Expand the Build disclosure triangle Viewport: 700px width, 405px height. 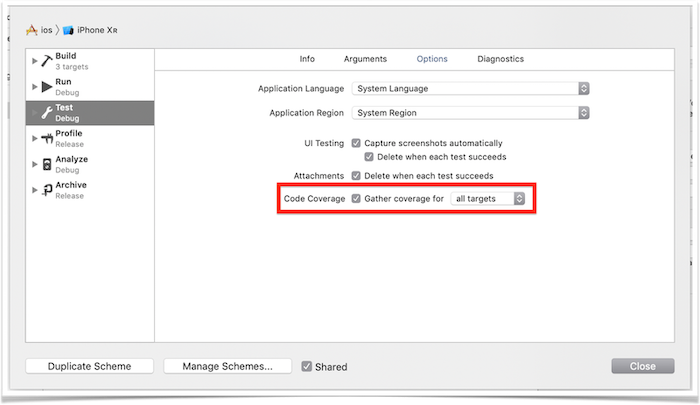point(34,61)
